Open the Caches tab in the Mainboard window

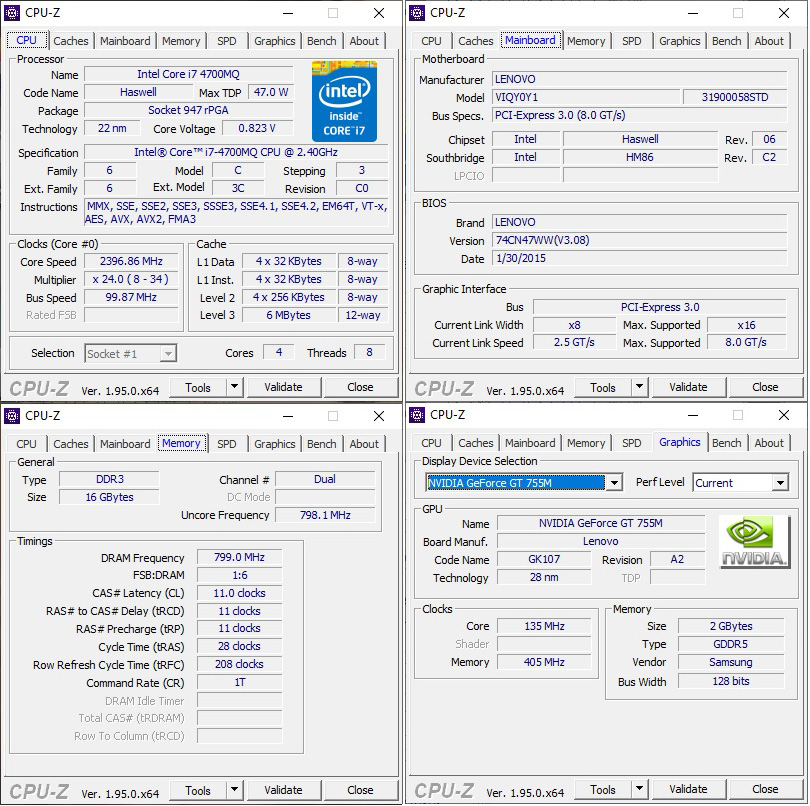click(476, 41)
